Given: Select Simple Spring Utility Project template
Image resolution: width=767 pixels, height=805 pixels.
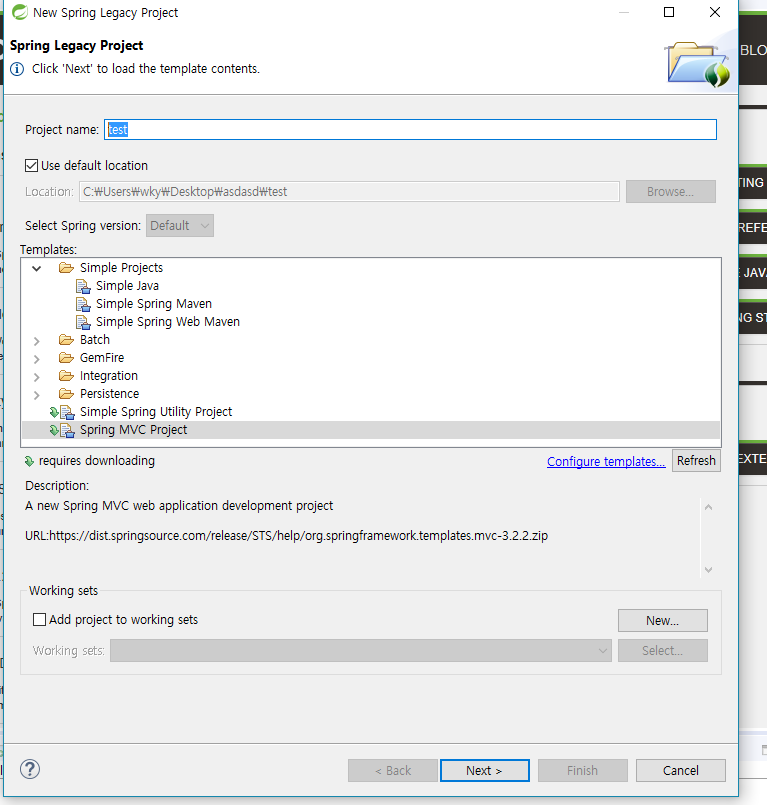Looking at the screenshot, I should click(156, 412).
